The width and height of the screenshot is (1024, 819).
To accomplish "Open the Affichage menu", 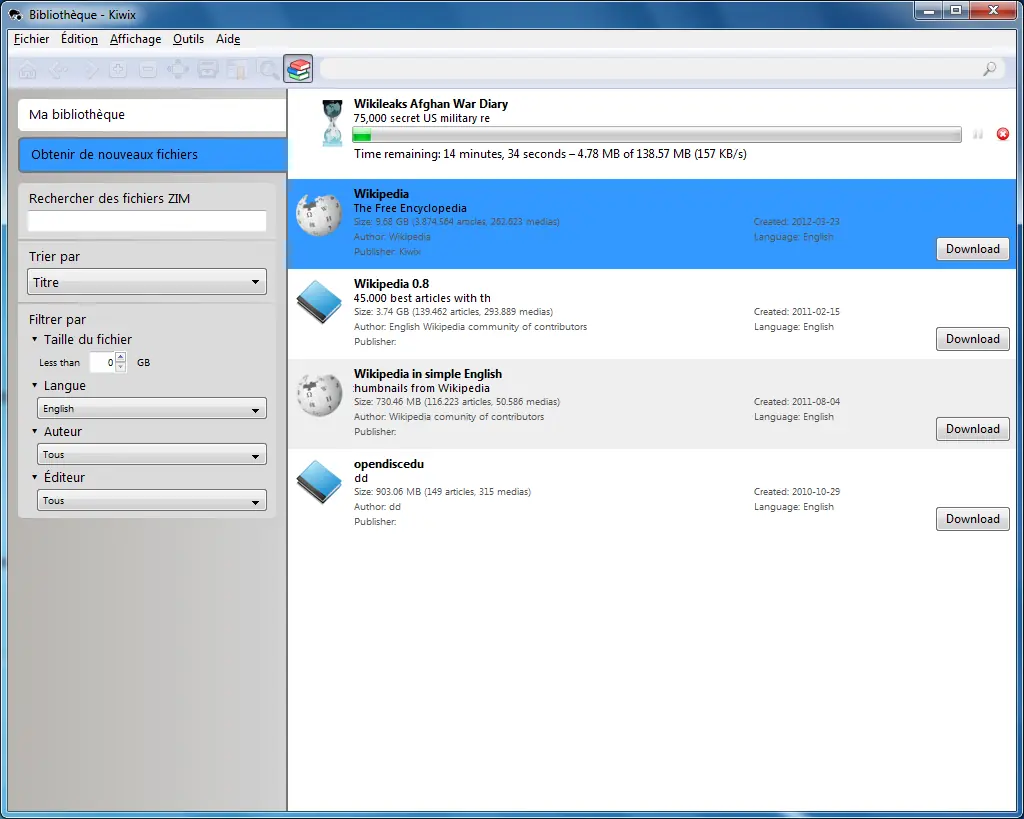I will pyautogui.click(x=135, y=39).
